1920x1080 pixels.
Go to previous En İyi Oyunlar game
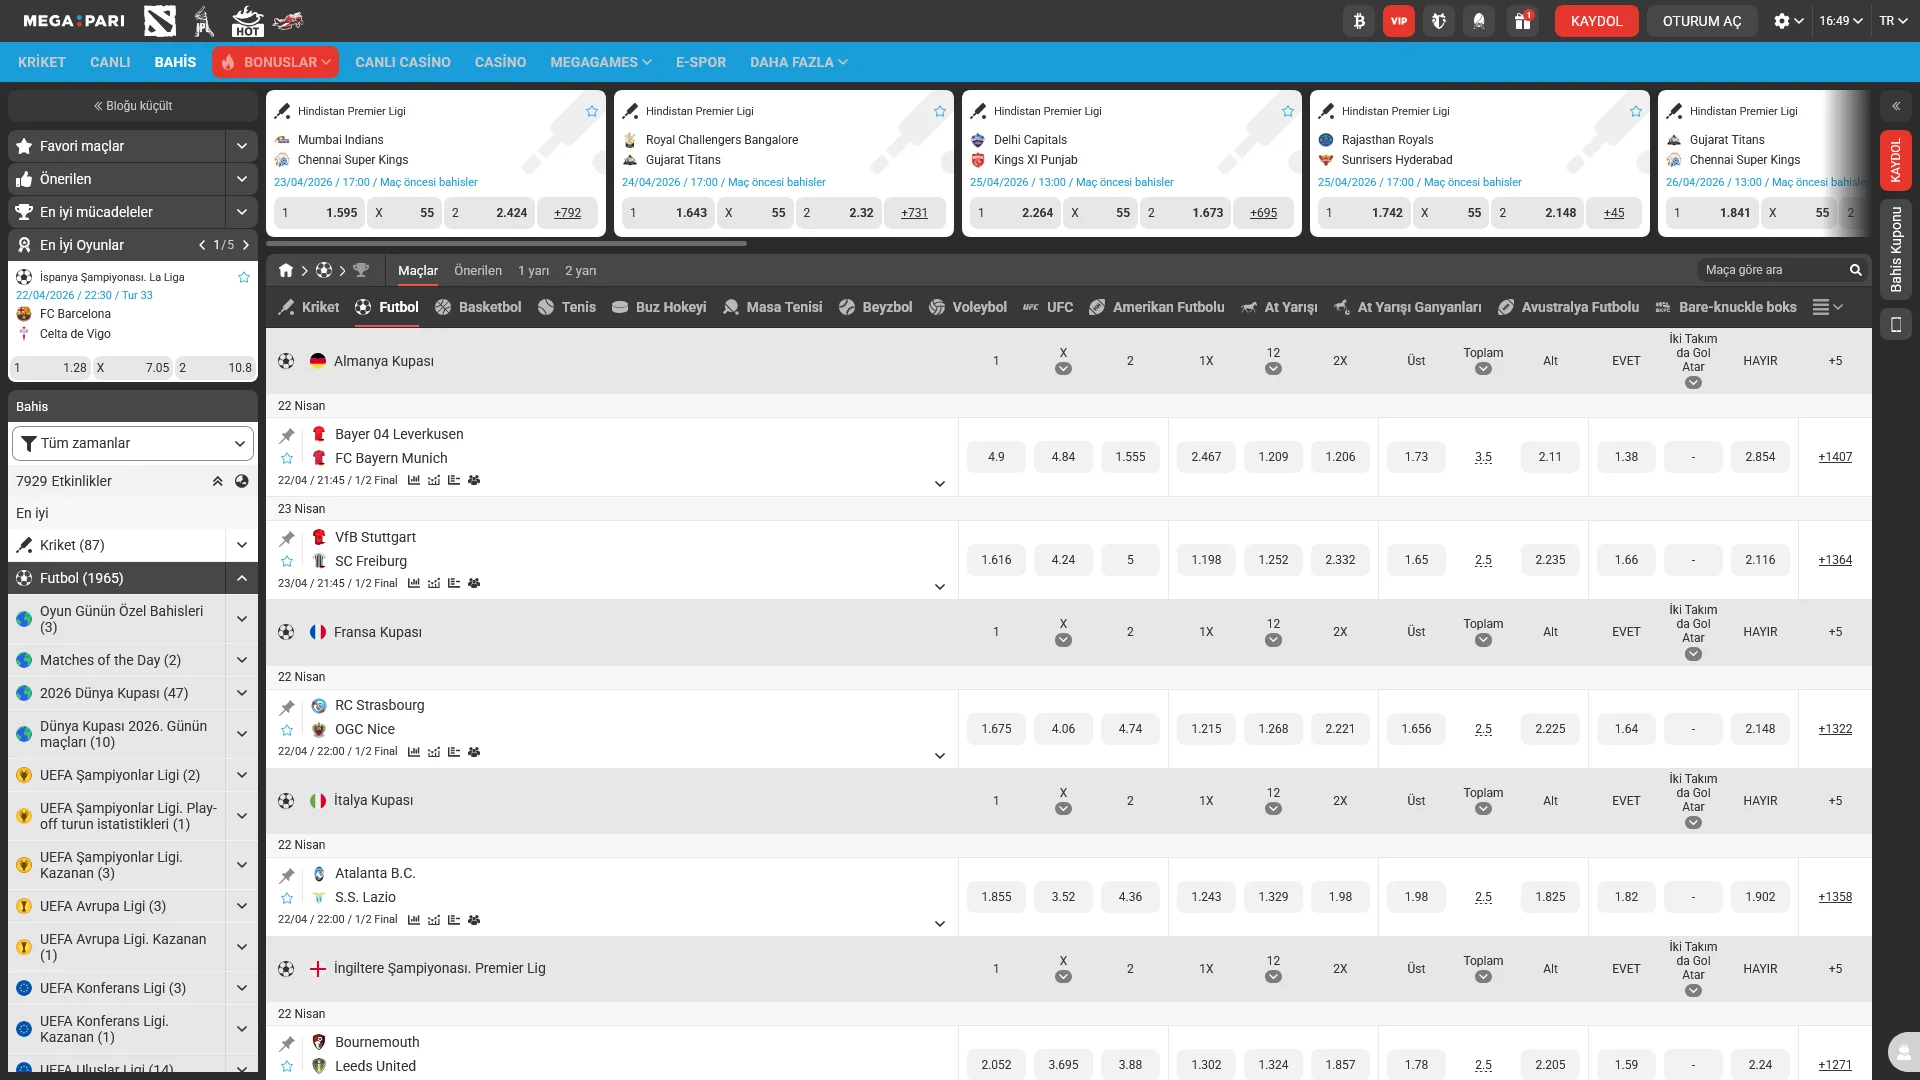[202, 245]
